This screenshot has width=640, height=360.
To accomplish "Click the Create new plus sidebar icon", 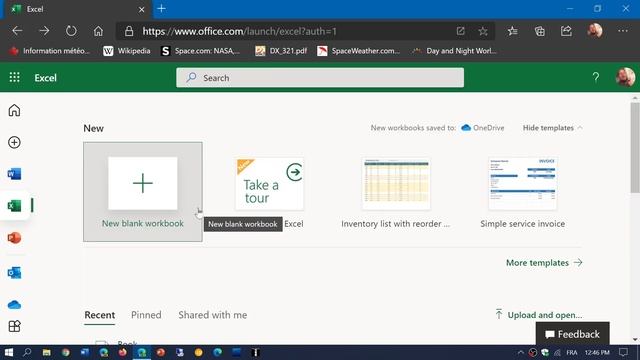I will click(x=14, y=142).
